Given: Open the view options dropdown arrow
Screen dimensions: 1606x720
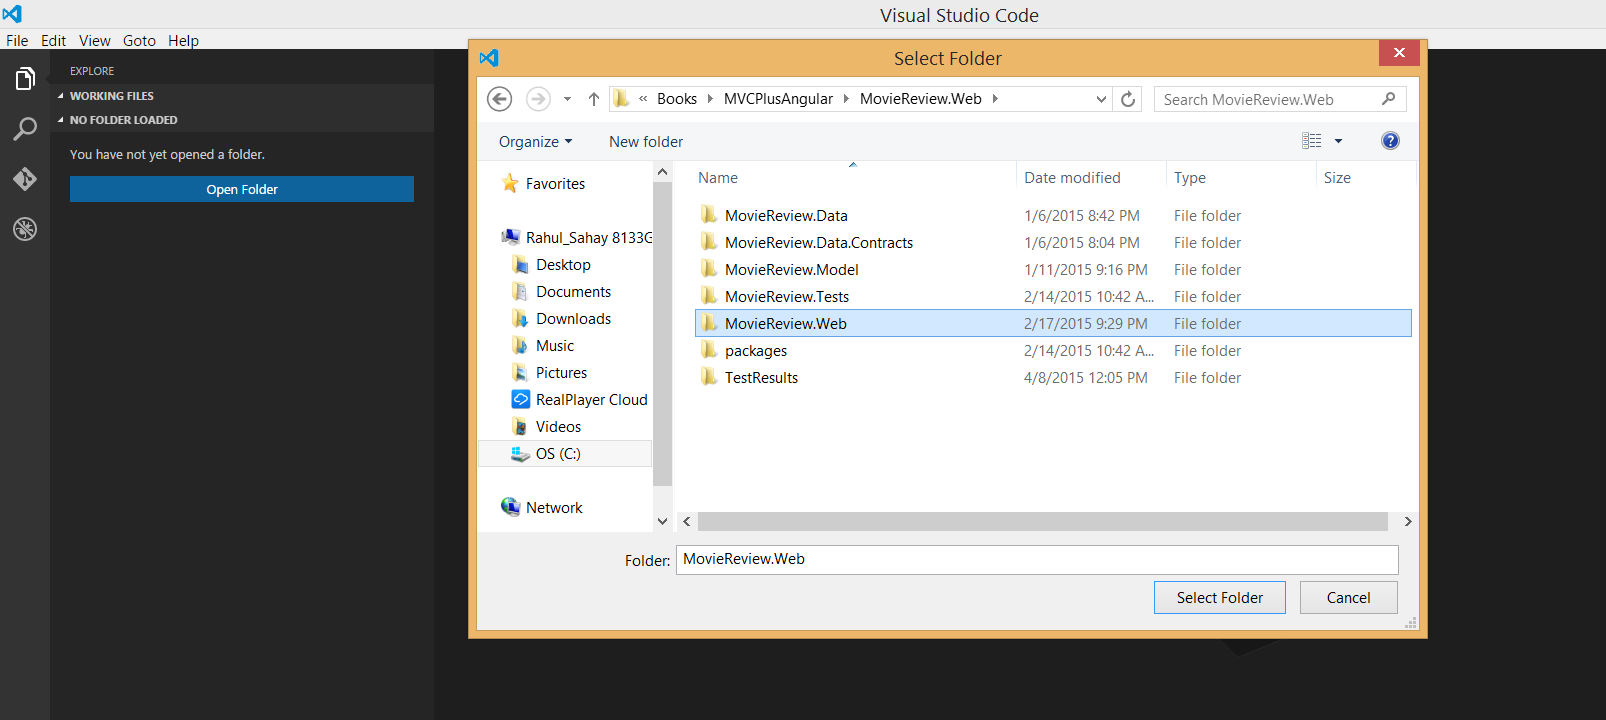Looking at the screenshot, I should point(1338,141).
